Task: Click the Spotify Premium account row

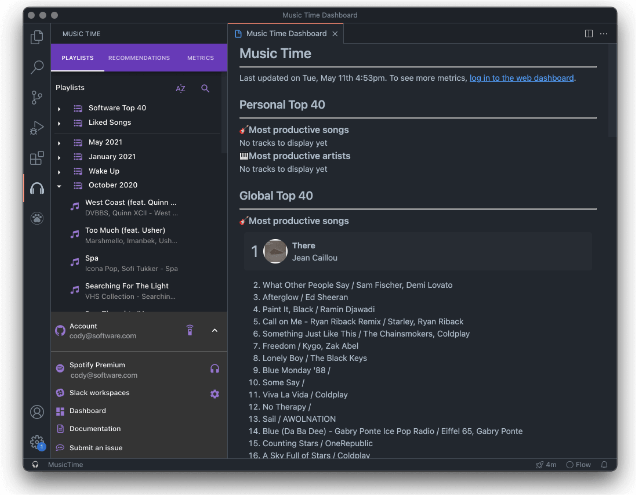Action: (x=139, y=370)
